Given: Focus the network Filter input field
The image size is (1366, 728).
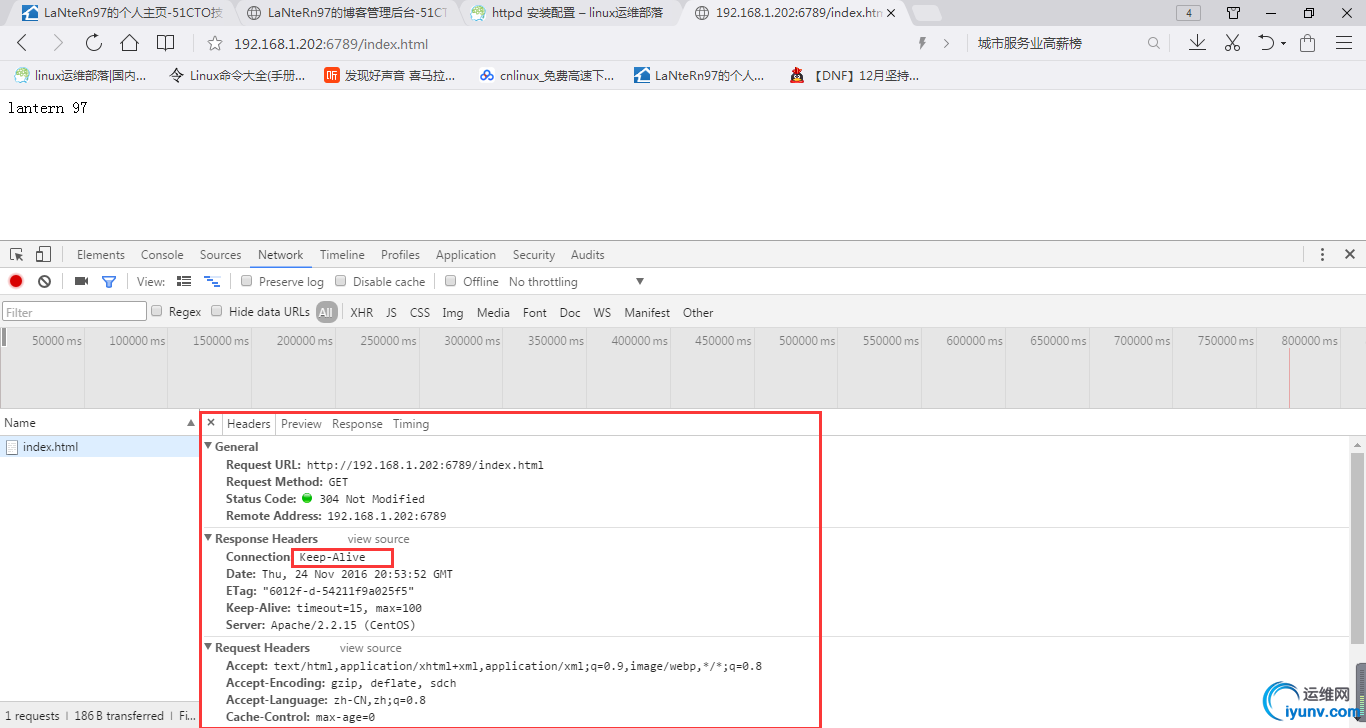Looking at the screenshot, I should click(75, 312).
